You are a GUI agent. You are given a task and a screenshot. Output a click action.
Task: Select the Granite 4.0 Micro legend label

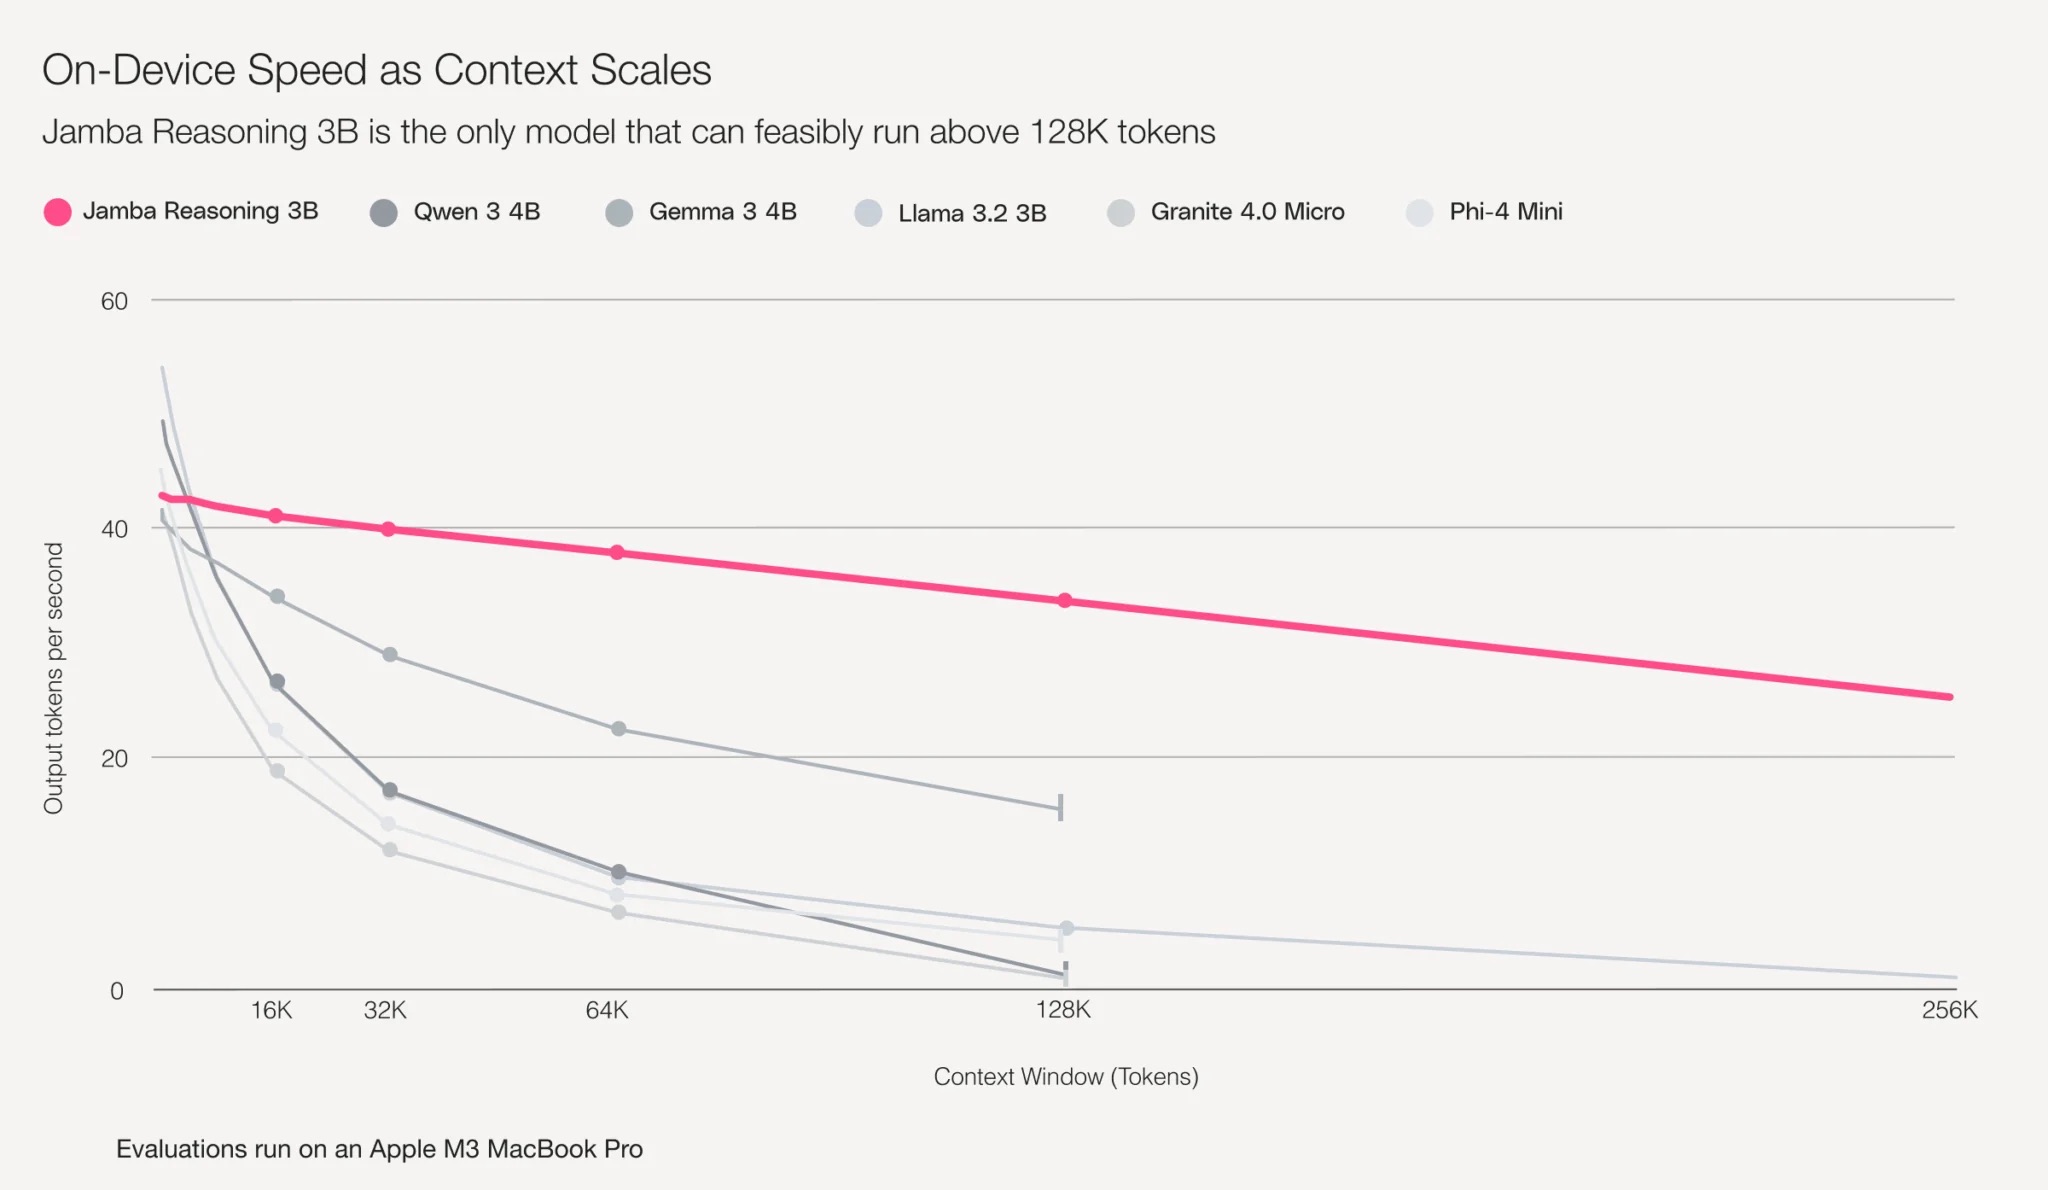(1247, 212)
